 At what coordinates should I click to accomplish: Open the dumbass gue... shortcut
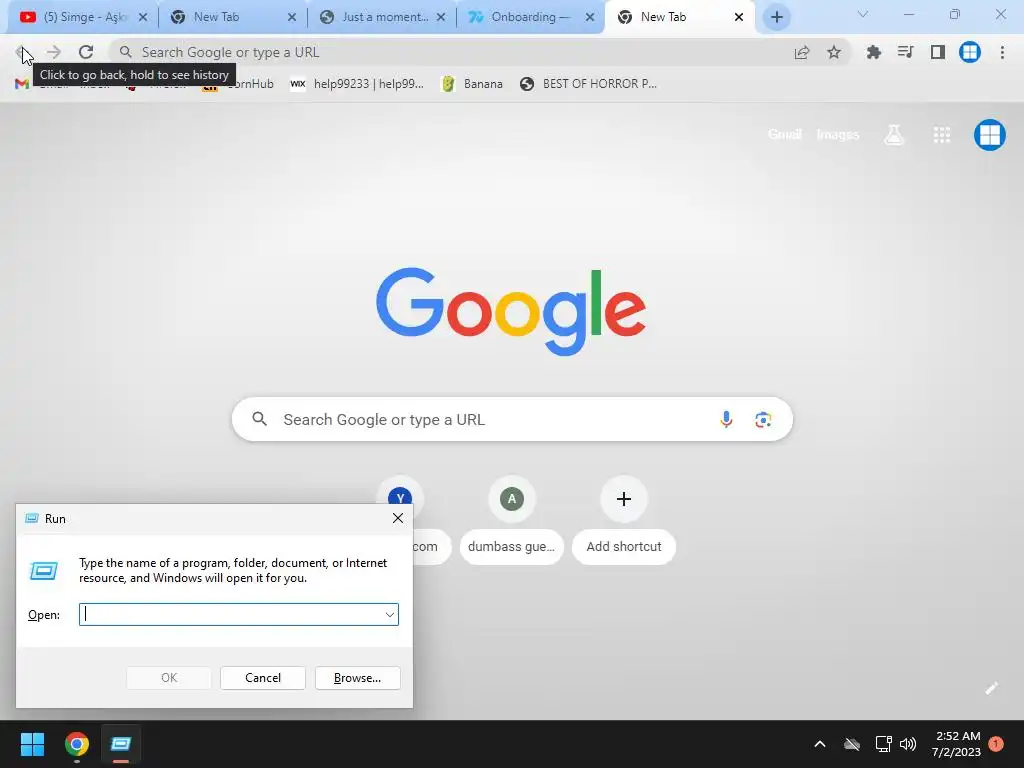point(511,520)
